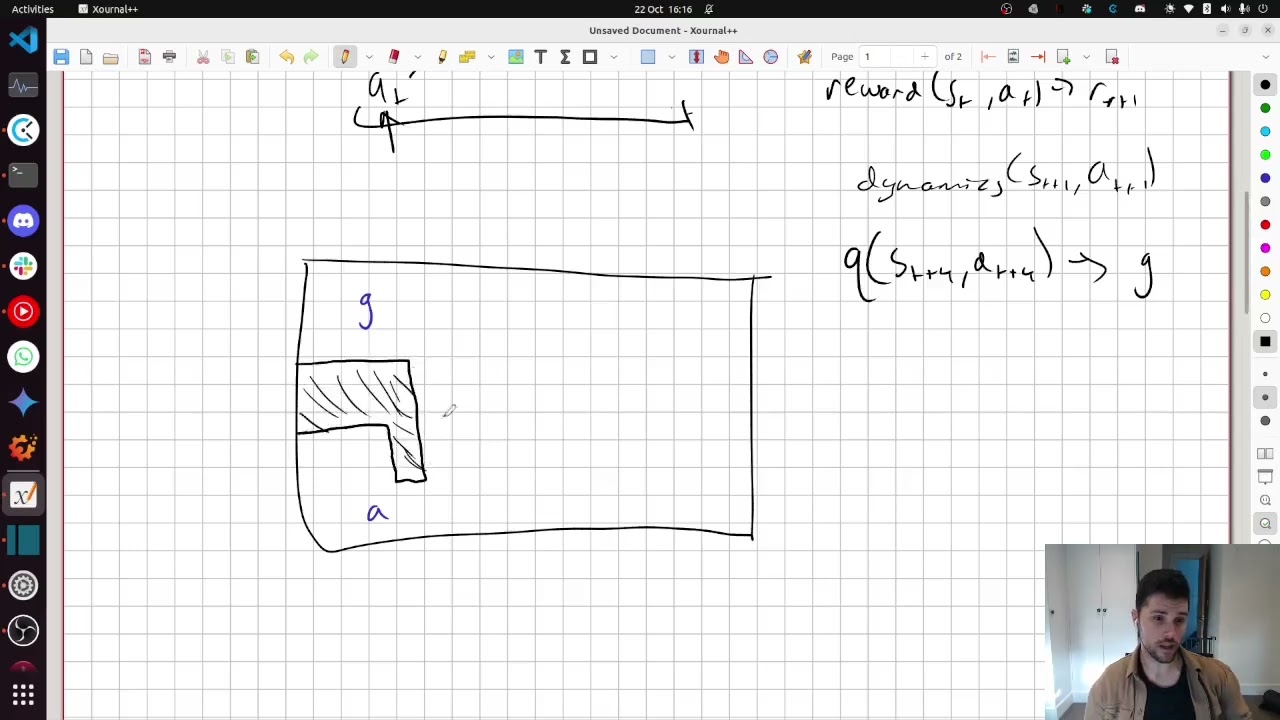The width and height of the screenshot is (1280, 720).
Task: Create a new document in Xournal++
Action: pos(86,57)
